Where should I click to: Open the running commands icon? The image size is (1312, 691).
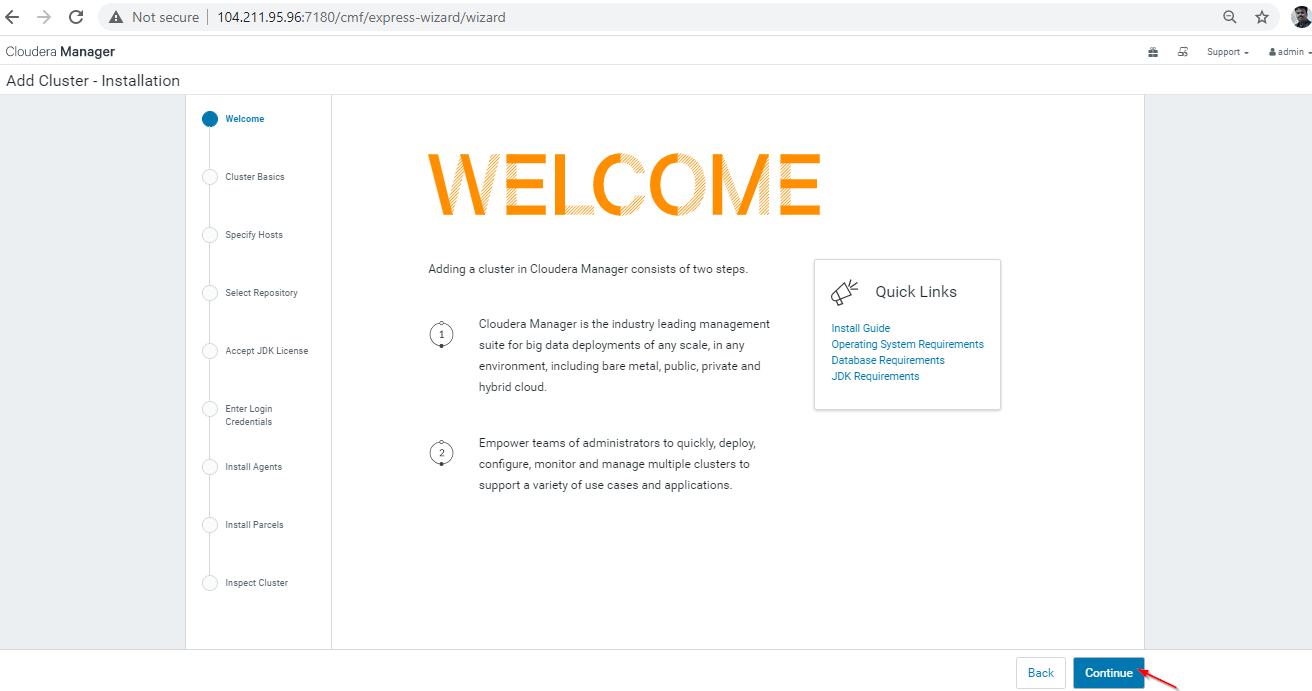(1183, 52)
